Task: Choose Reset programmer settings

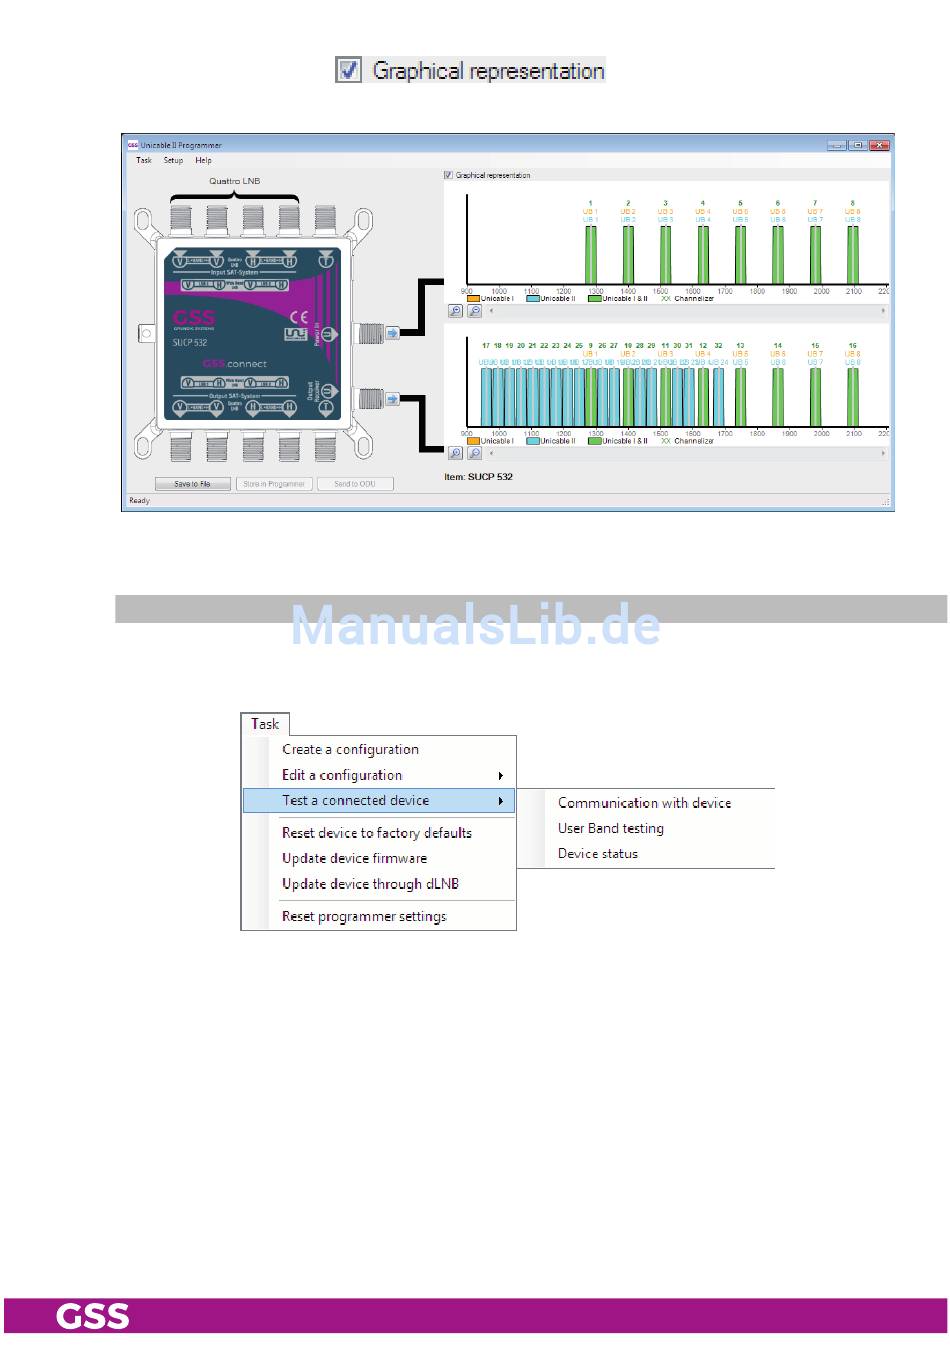Action: pos(364,916)
